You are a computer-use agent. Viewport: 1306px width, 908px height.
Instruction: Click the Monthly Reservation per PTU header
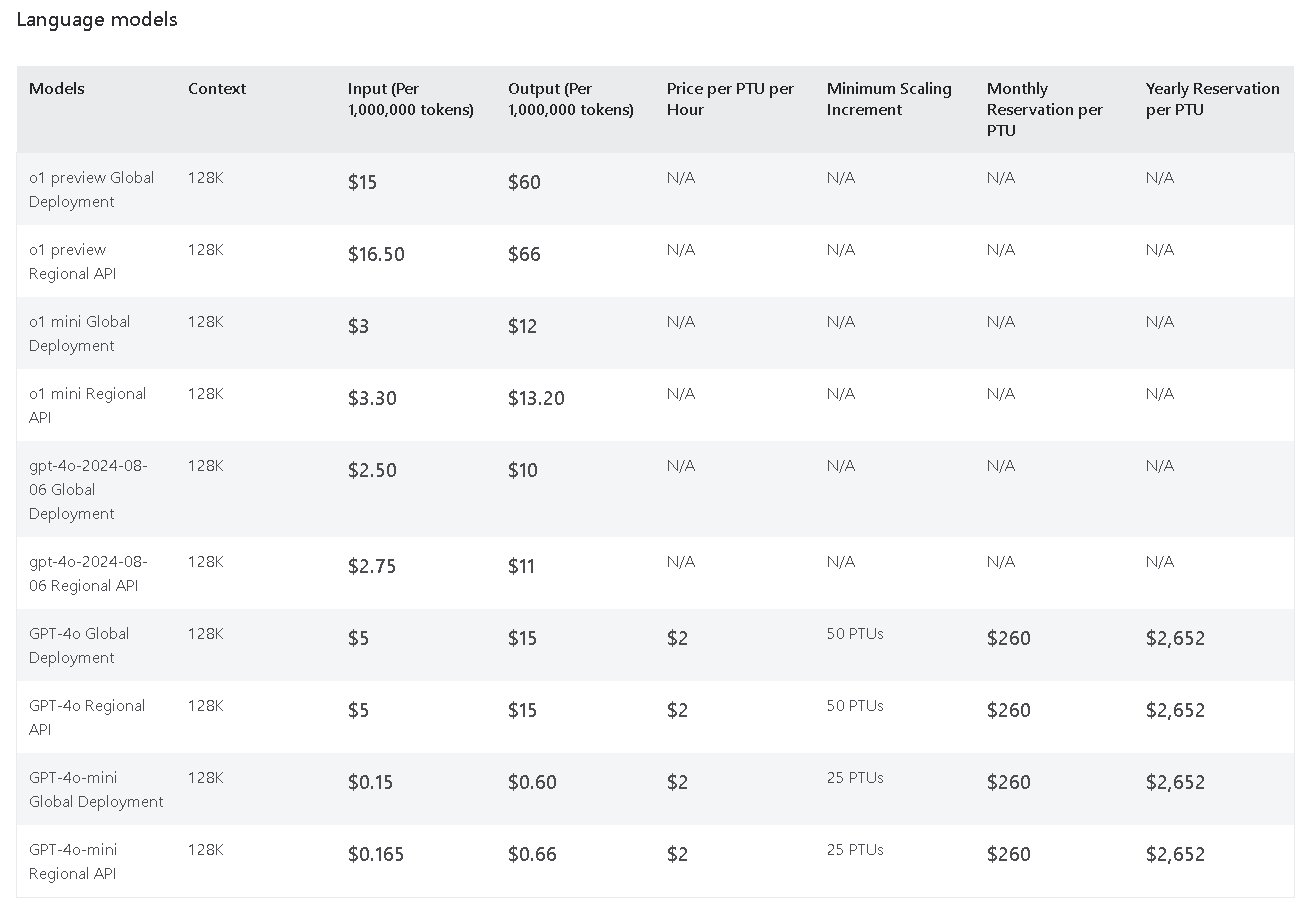[x=1045, y=109]
